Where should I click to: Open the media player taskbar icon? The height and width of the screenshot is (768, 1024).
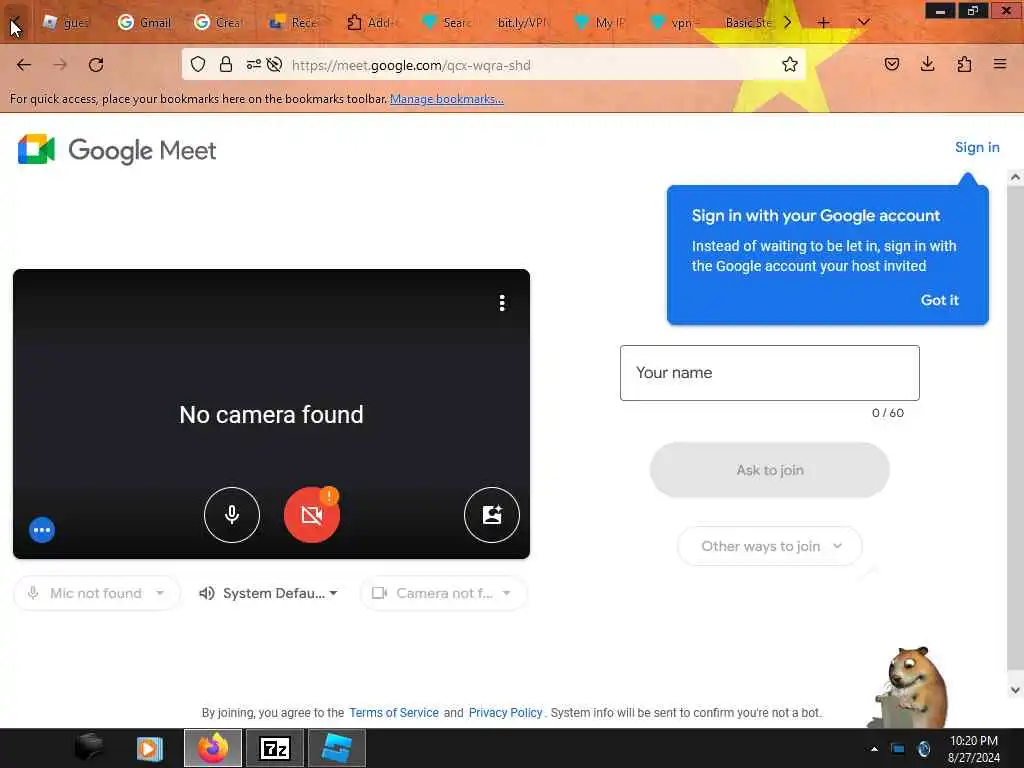pos(150,748)
